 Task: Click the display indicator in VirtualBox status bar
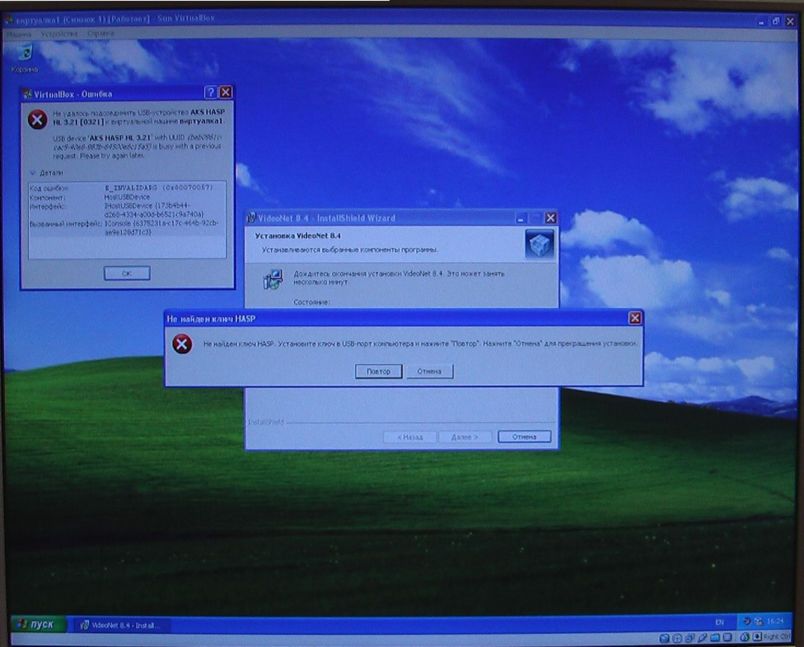pos(727,637)
